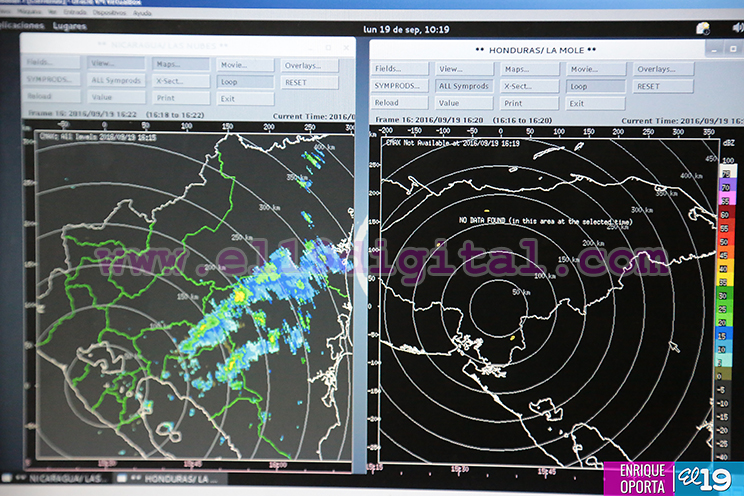
Task: Click Print in the Honduras/La Mole window
Action: pyautogui.click(x=530, y=103)
